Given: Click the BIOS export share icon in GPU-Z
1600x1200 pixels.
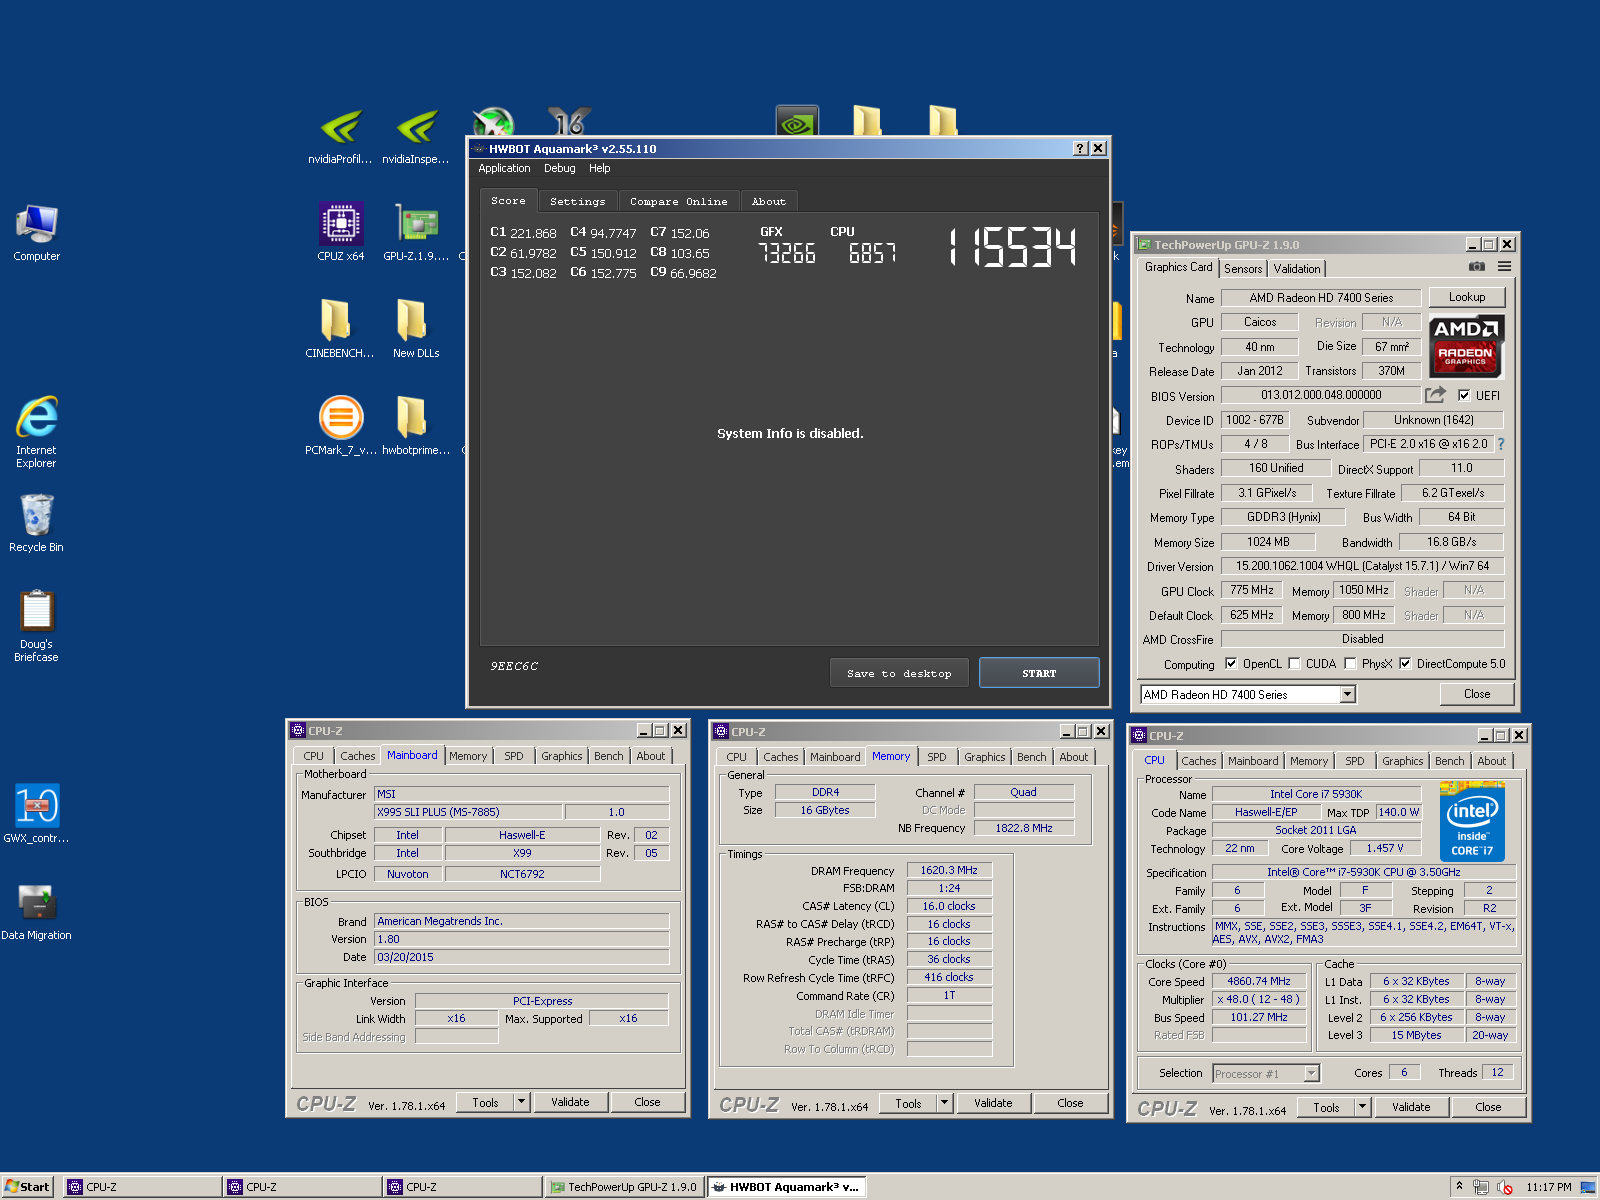Looking at the screenshot, I should point(1436,395).
